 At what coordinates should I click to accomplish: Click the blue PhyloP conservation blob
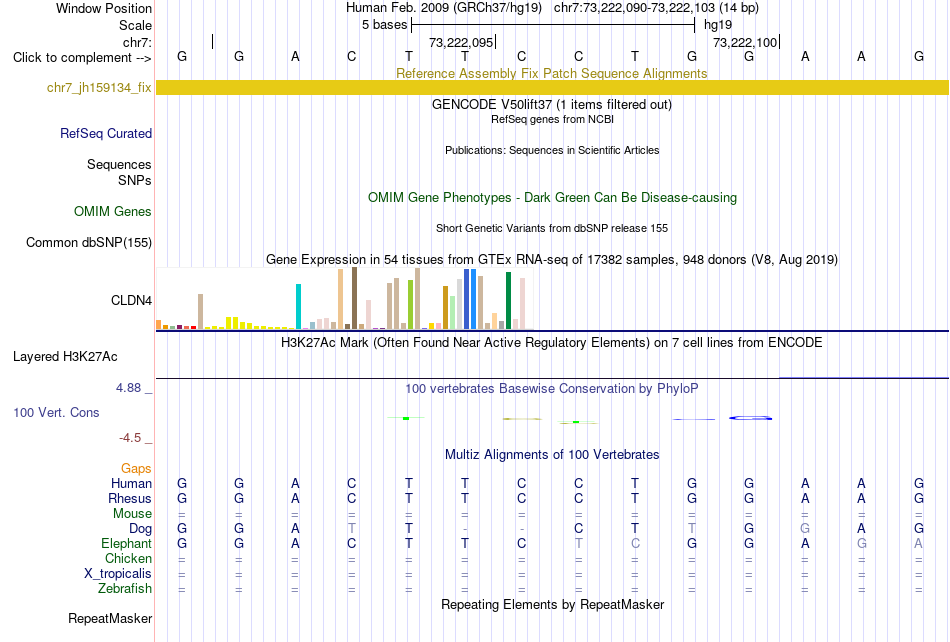click(x=750, y=418)
